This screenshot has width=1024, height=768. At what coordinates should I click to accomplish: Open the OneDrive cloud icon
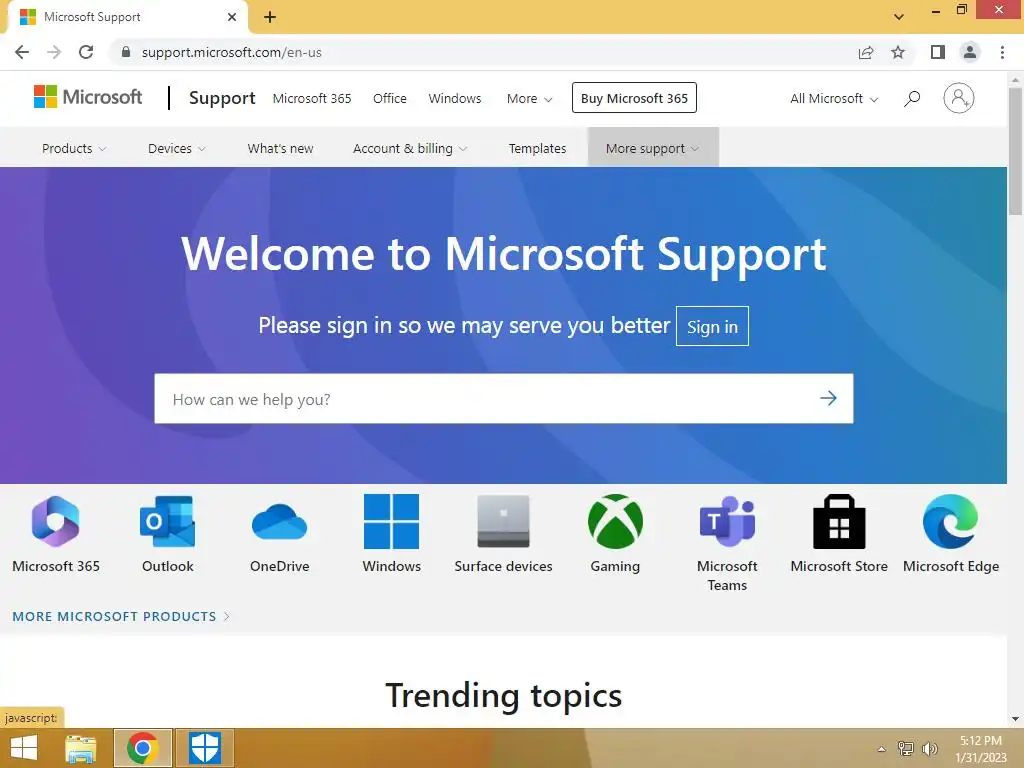pyautogui.click(x=280, y=521)
